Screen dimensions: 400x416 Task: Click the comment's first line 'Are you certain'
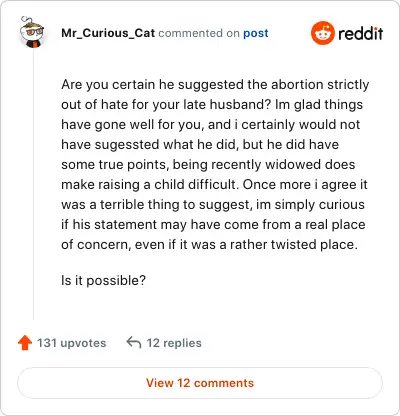click(215, 85)
